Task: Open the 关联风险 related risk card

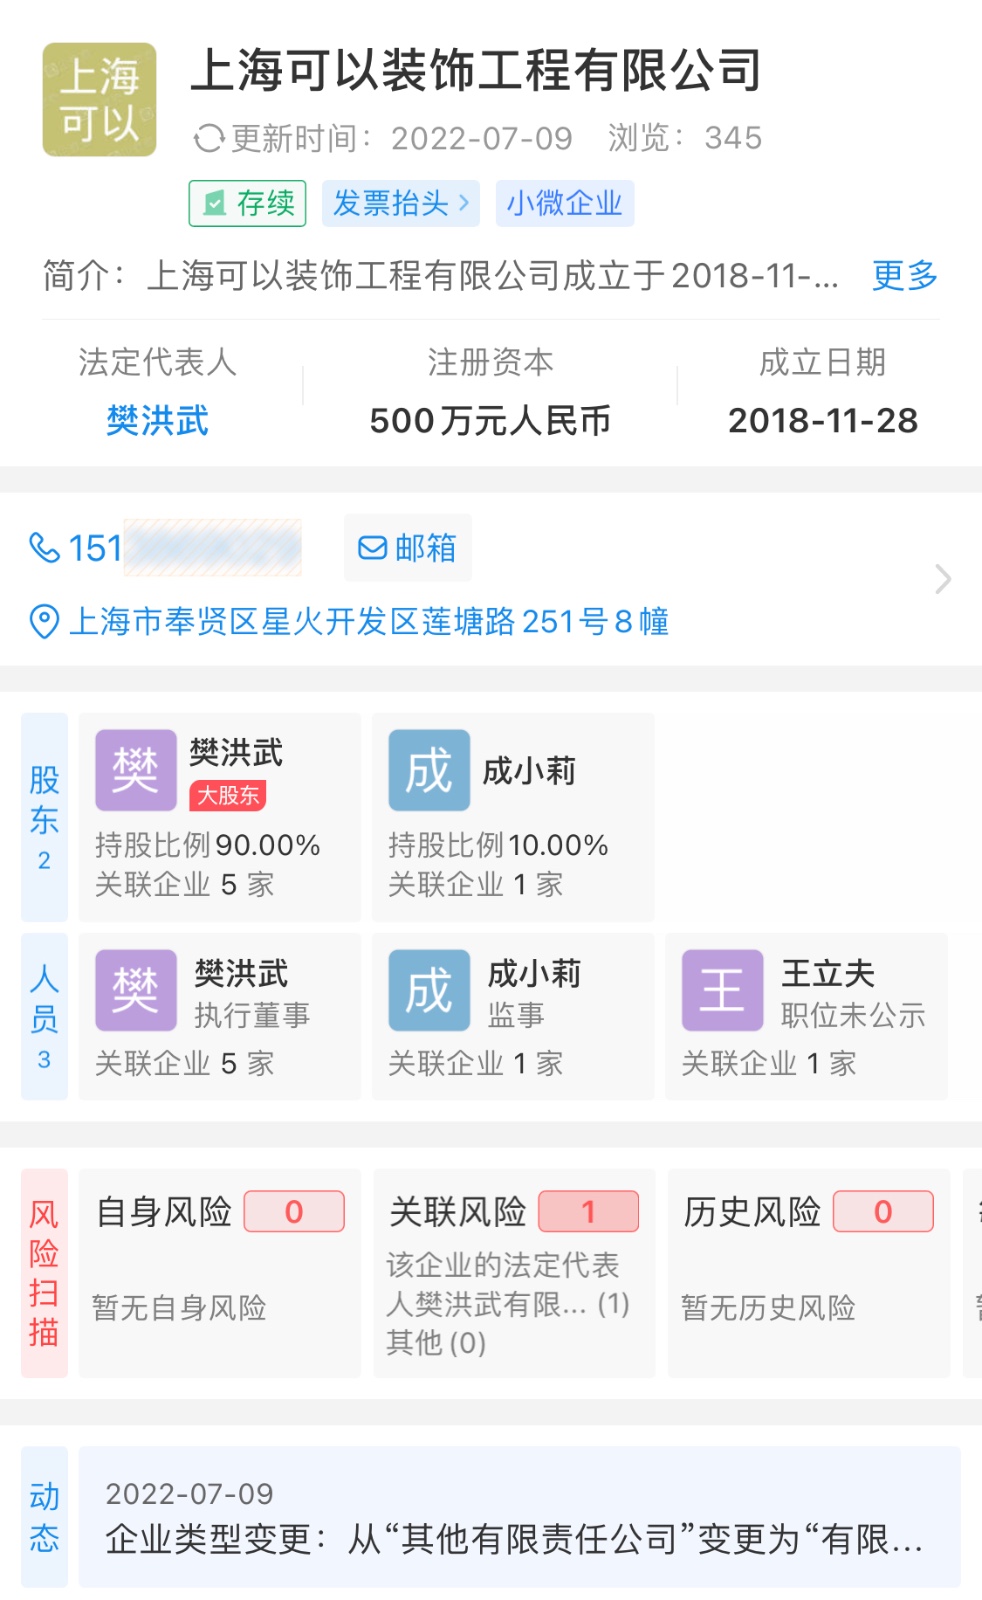Action: click(514, 1273)
